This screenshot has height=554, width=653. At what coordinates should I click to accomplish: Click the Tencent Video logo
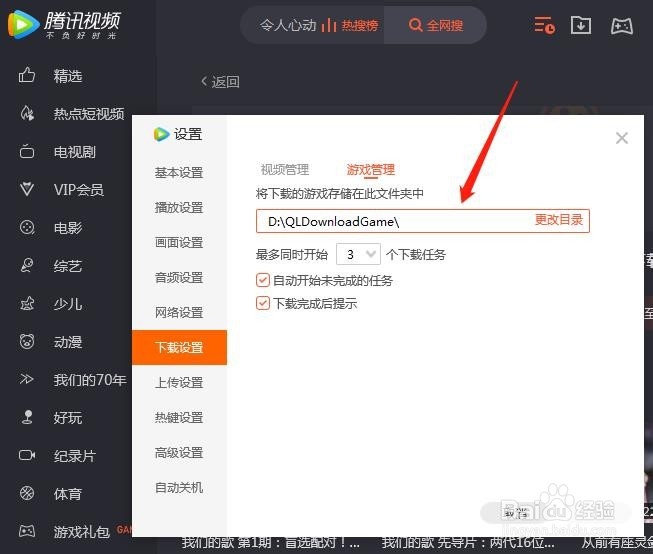tap(64, 24)
